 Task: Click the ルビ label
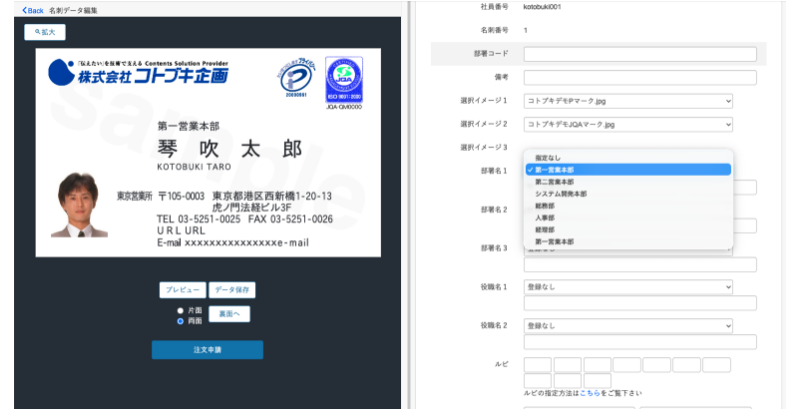501,365
